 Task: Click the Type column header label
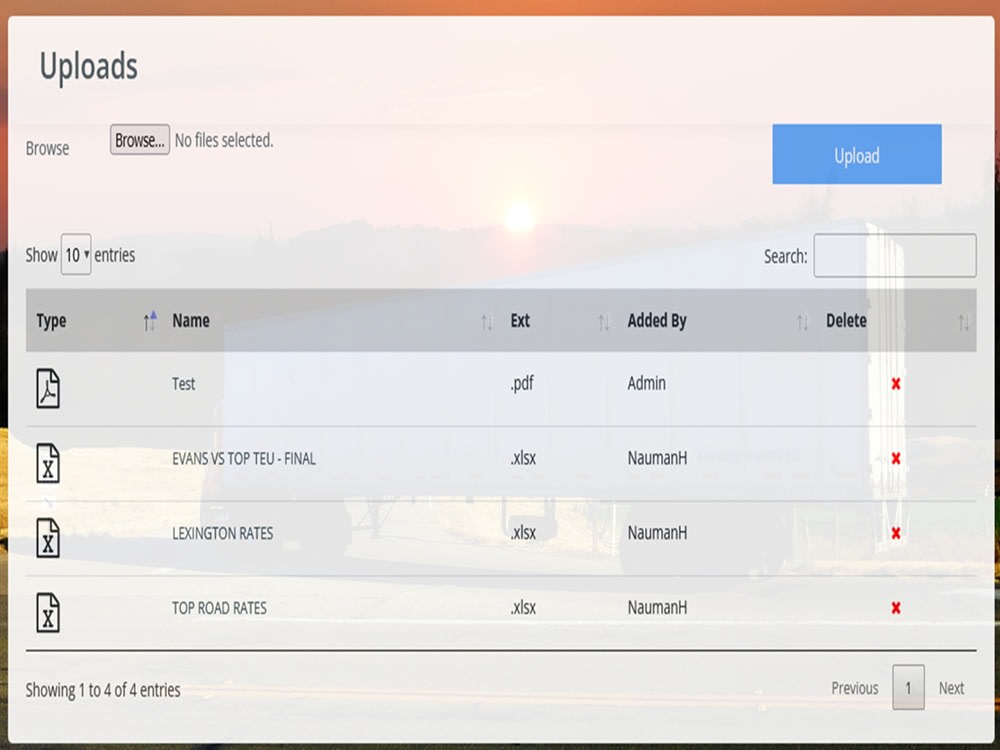coord(51,321)
